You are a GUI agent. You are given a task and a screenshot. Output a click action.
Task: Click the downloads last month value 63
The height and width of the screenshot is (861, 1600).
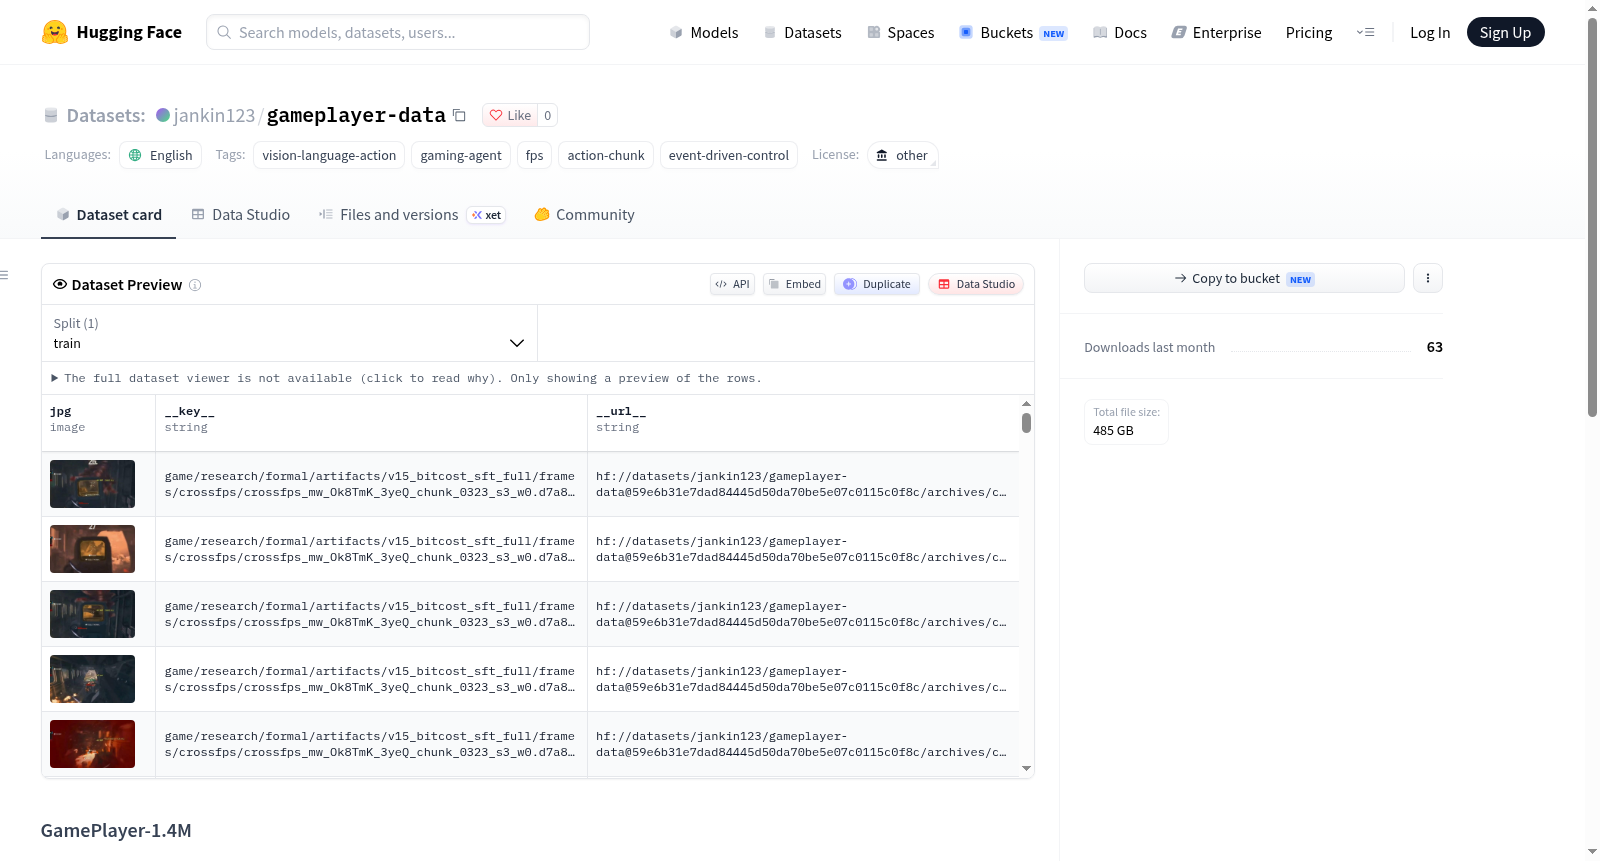coord(1434,347)
